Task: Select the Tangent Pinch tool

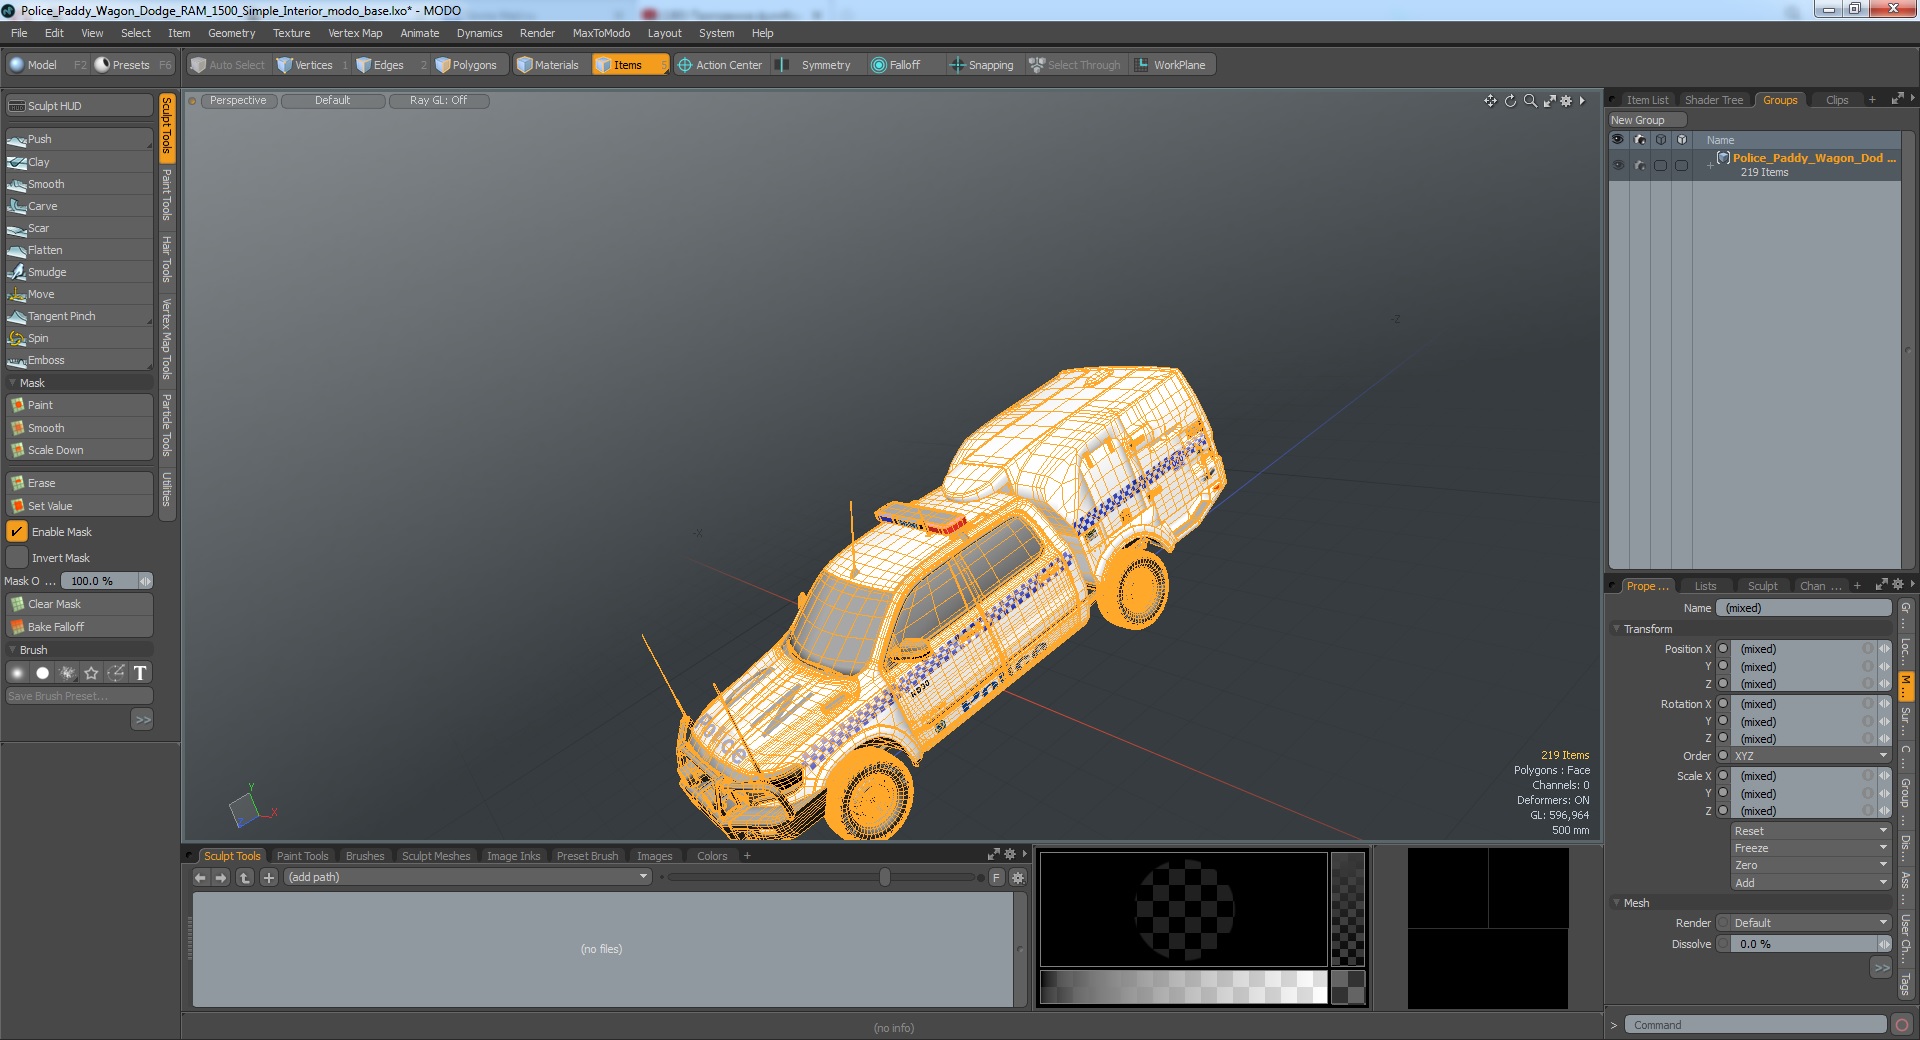Action: (x=79, y=316)
